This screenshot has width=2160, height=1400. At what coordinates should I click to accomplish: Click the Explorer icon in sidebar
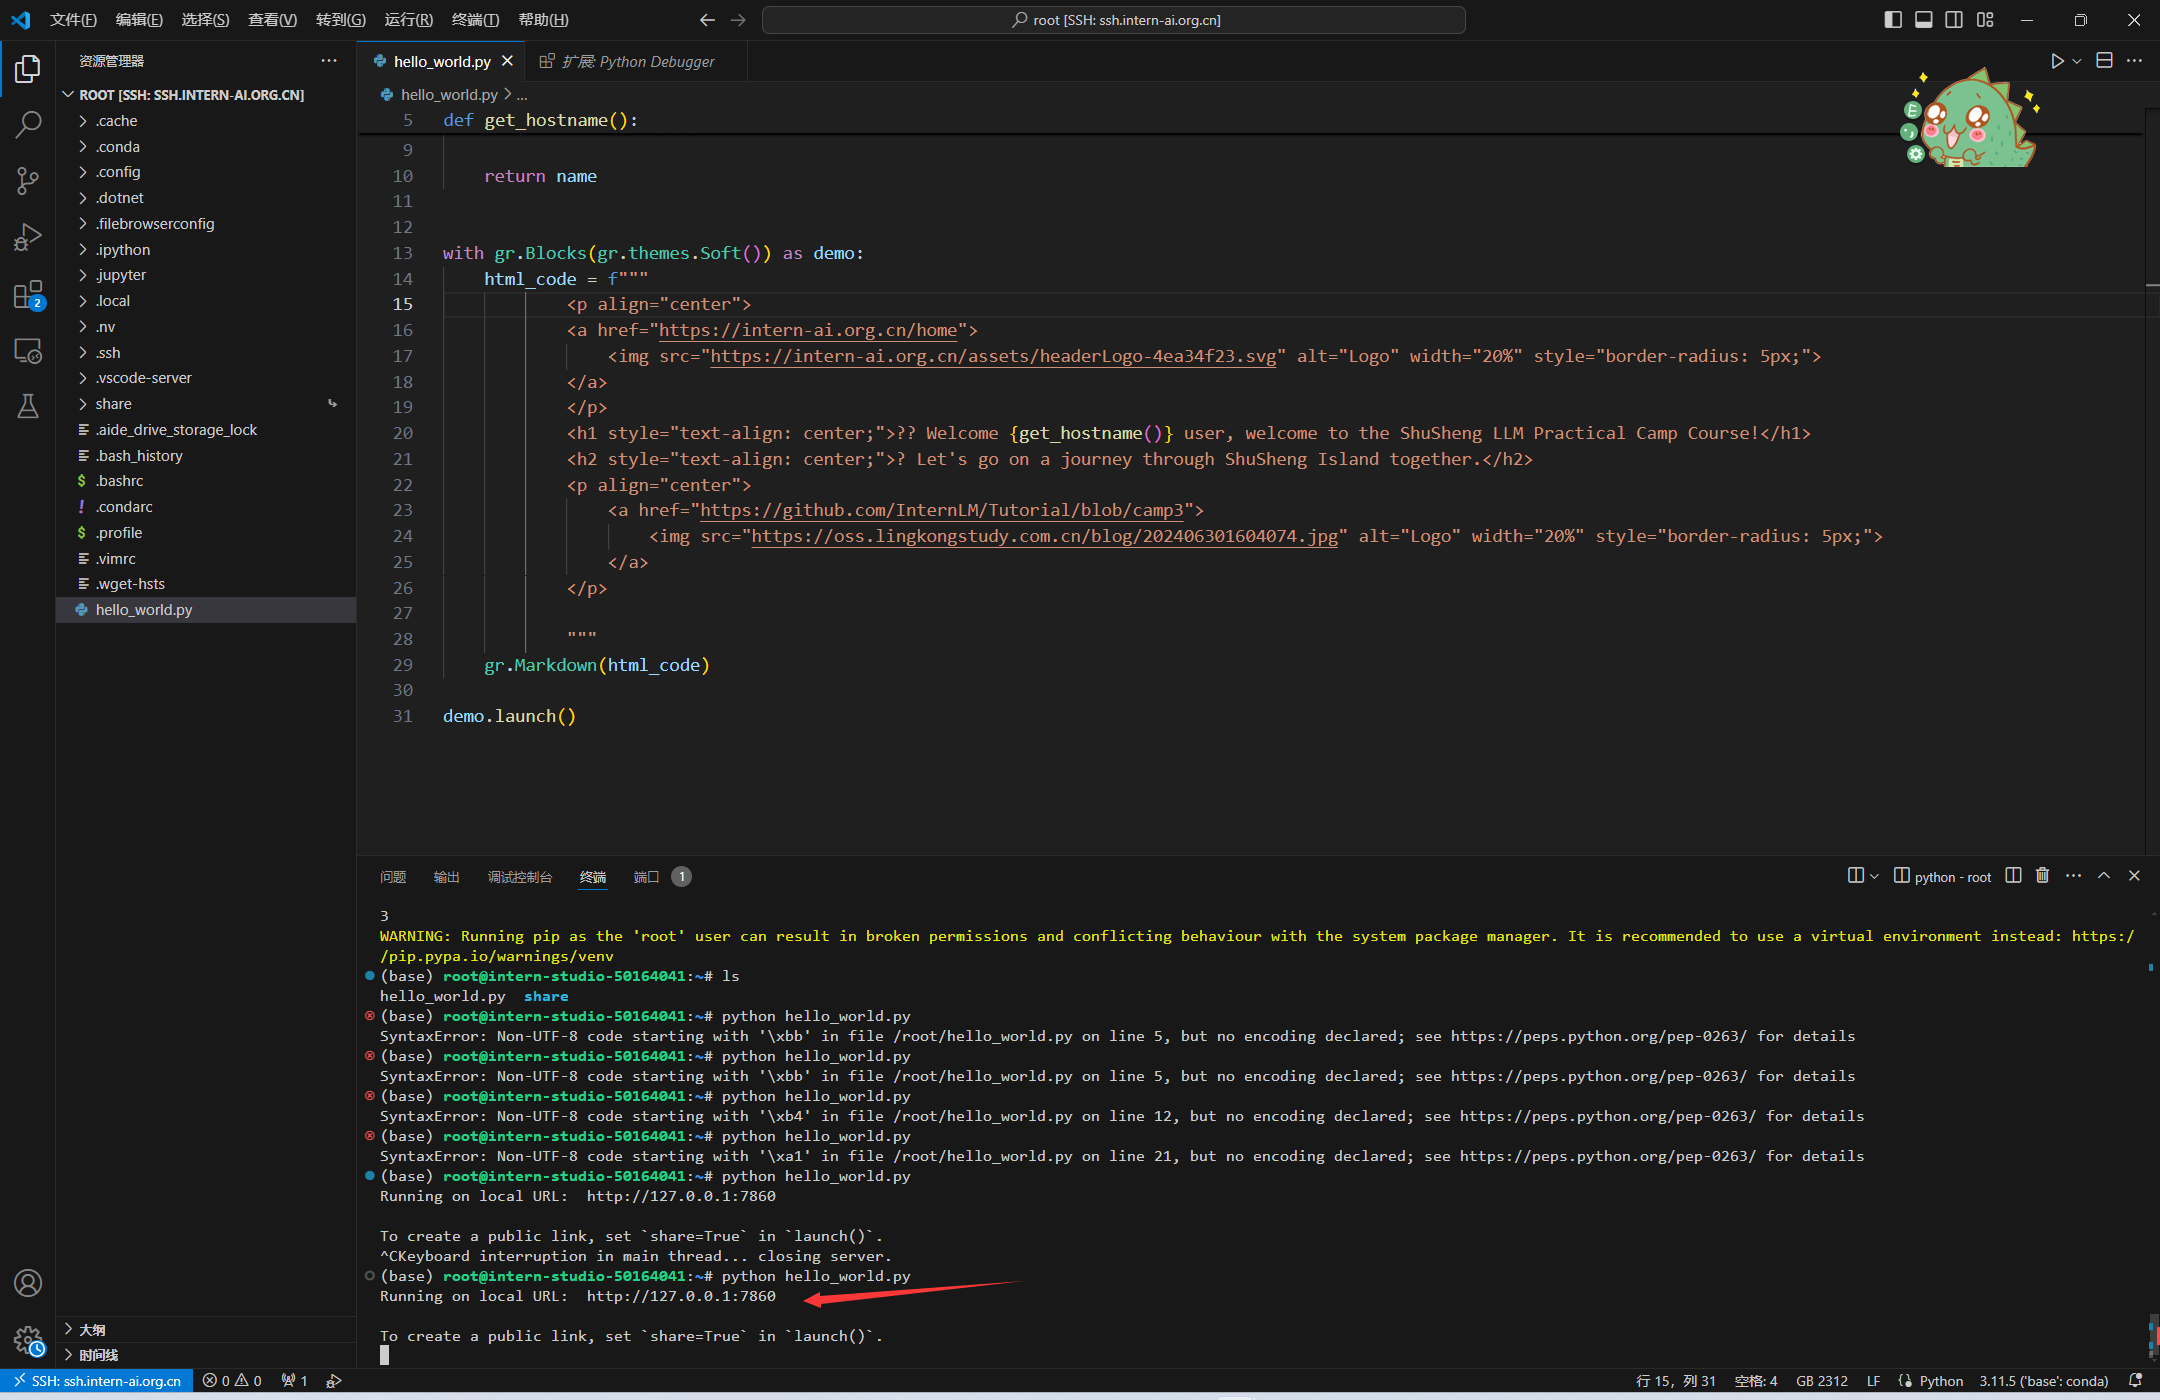click(28, 72)
